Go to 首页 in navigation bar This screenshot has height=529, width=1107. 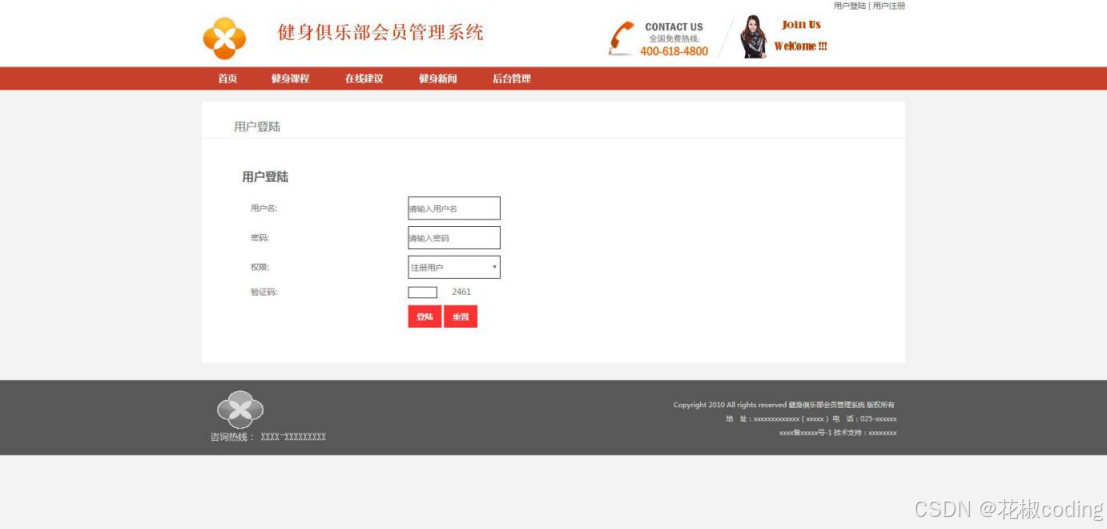pos(227,78)
